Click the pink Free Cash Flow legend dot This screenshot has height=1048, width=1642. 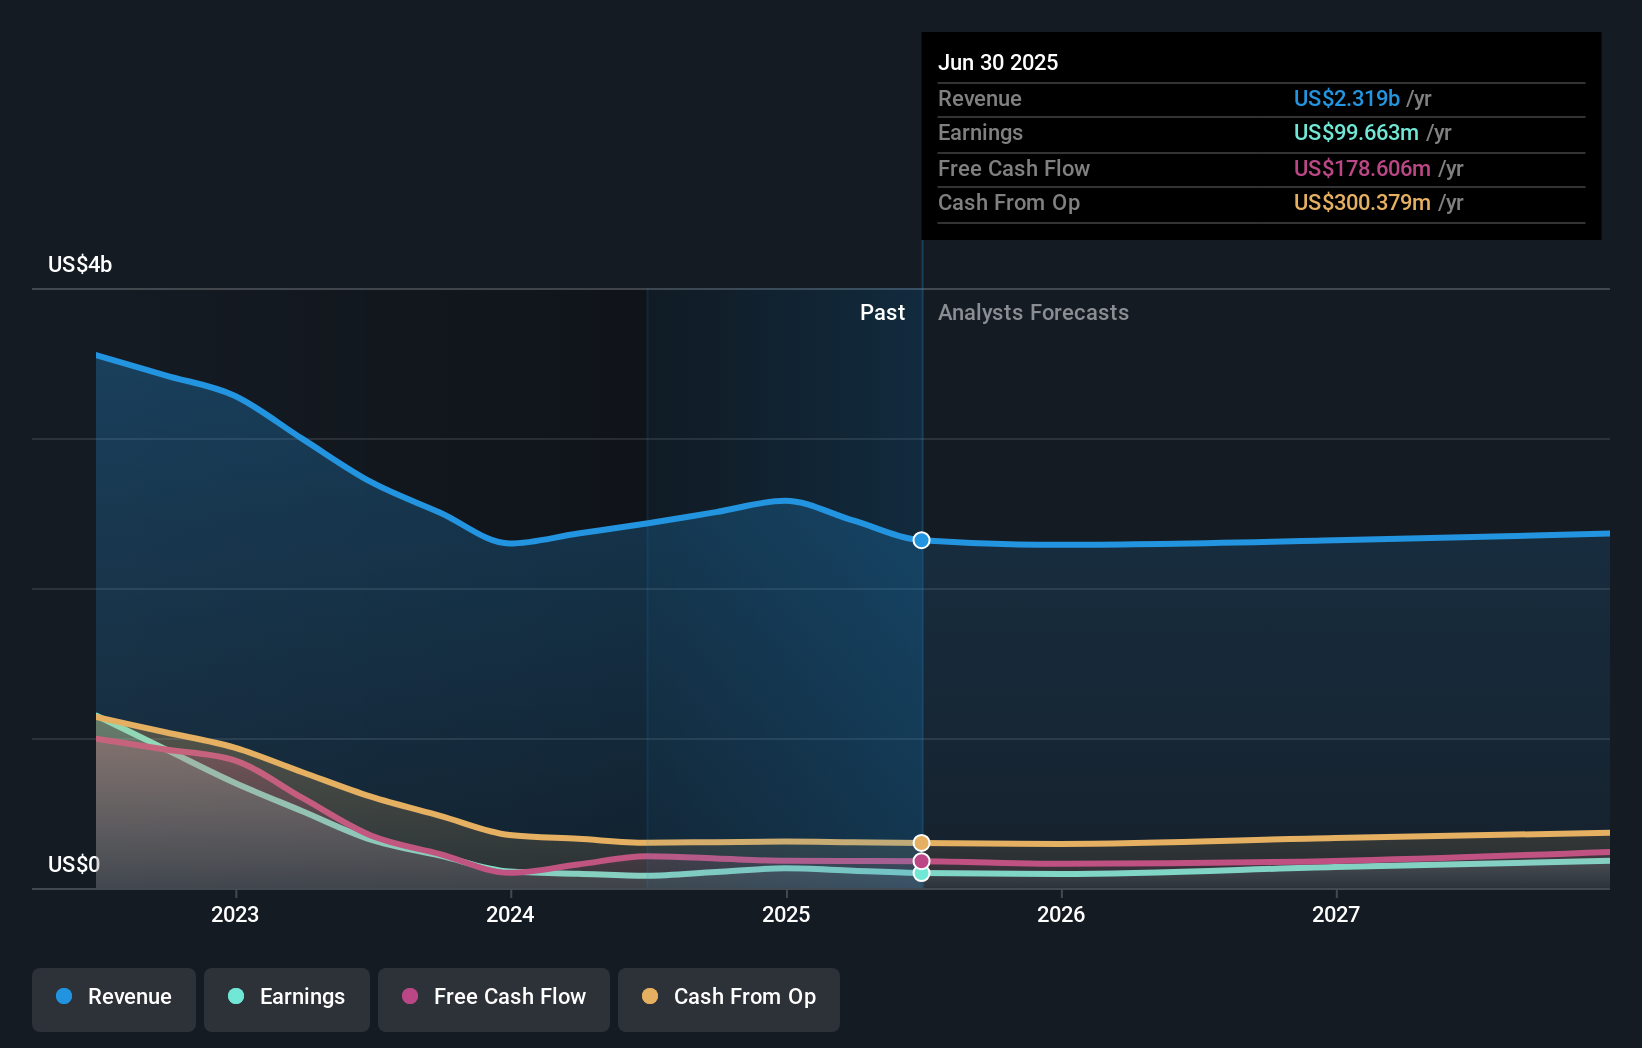tap(409, 997)
